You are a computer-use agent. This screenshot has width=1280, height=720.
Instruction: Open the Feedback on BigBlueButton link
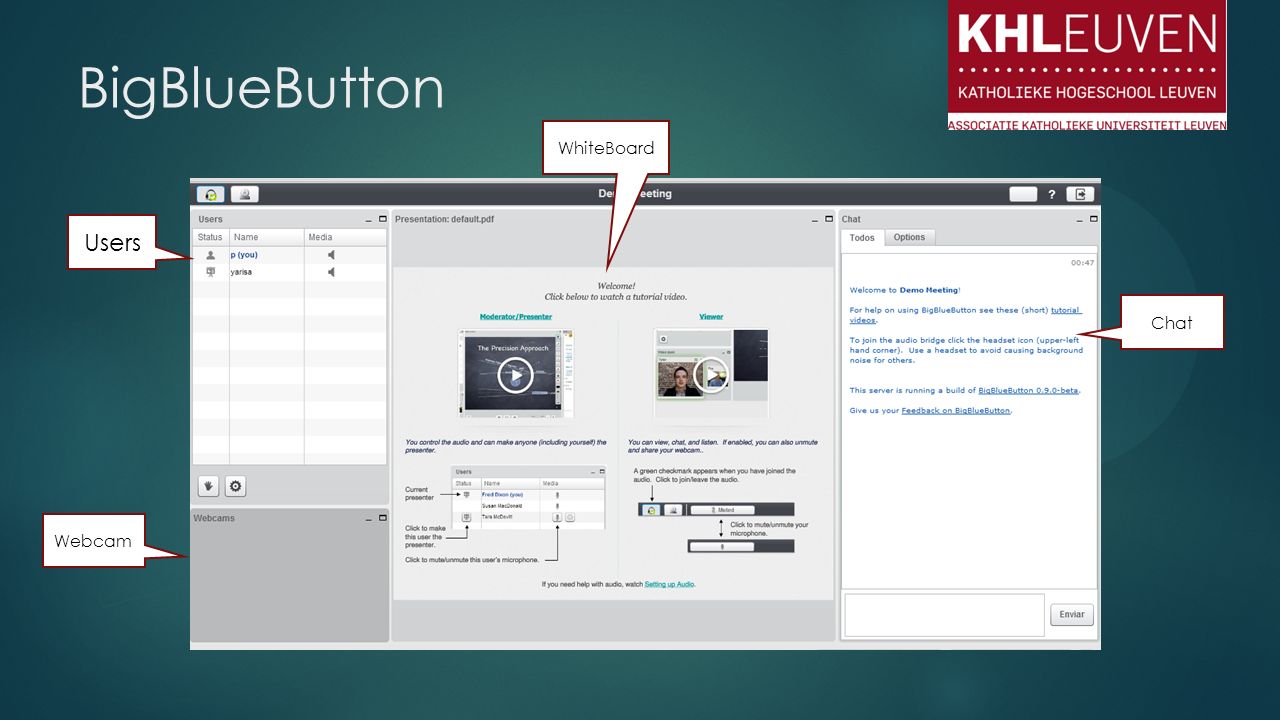[x=956, y=410]
